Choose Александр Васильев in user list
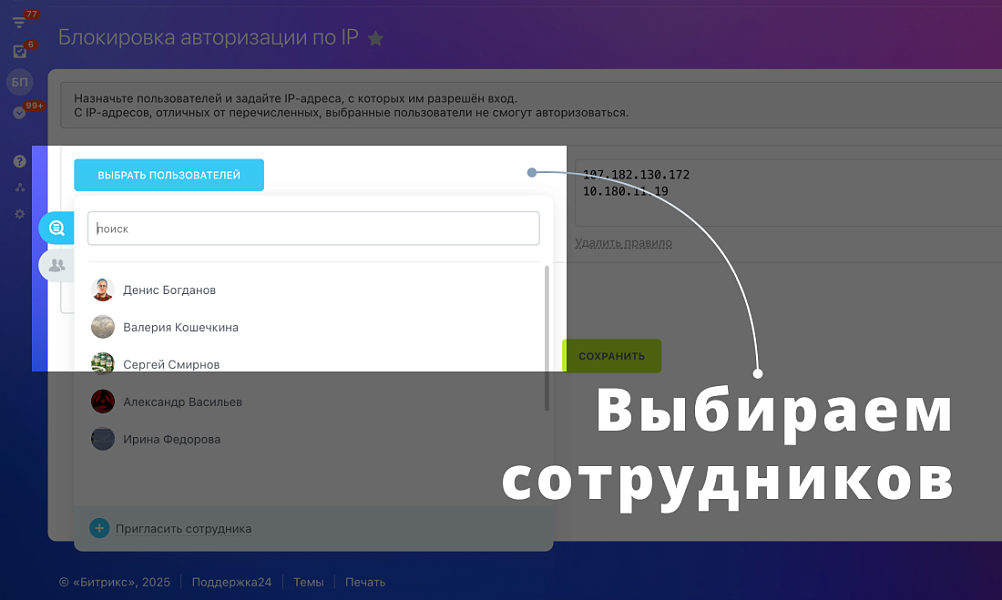Image resolution: width=1002 pixels, height=600 pixels. (182, 402)
